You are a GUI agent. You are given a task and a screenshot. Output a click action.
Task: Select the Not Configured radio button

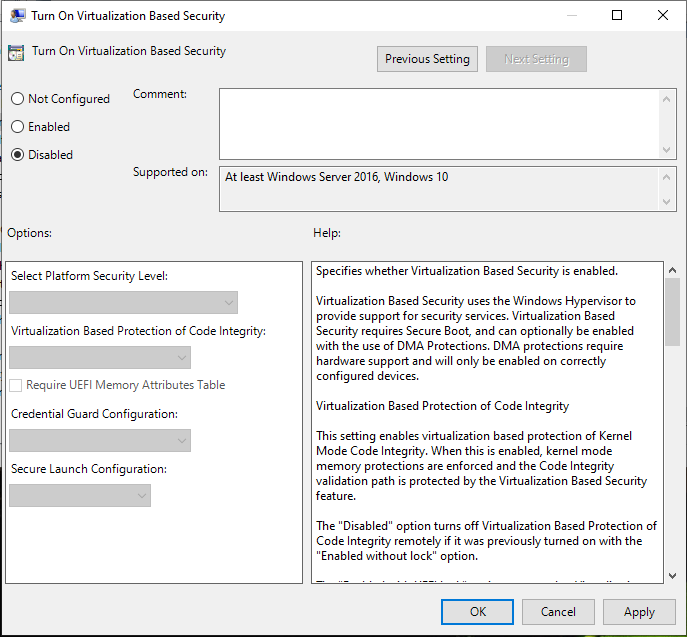point(18,99)
